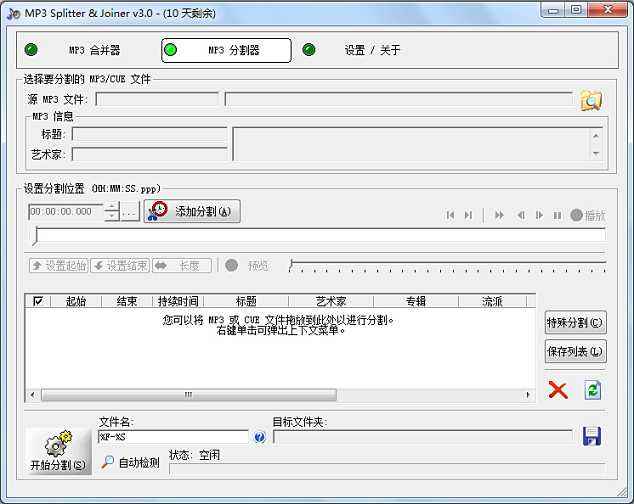Toggle the checkbox in the split list header

coord(38,301)
